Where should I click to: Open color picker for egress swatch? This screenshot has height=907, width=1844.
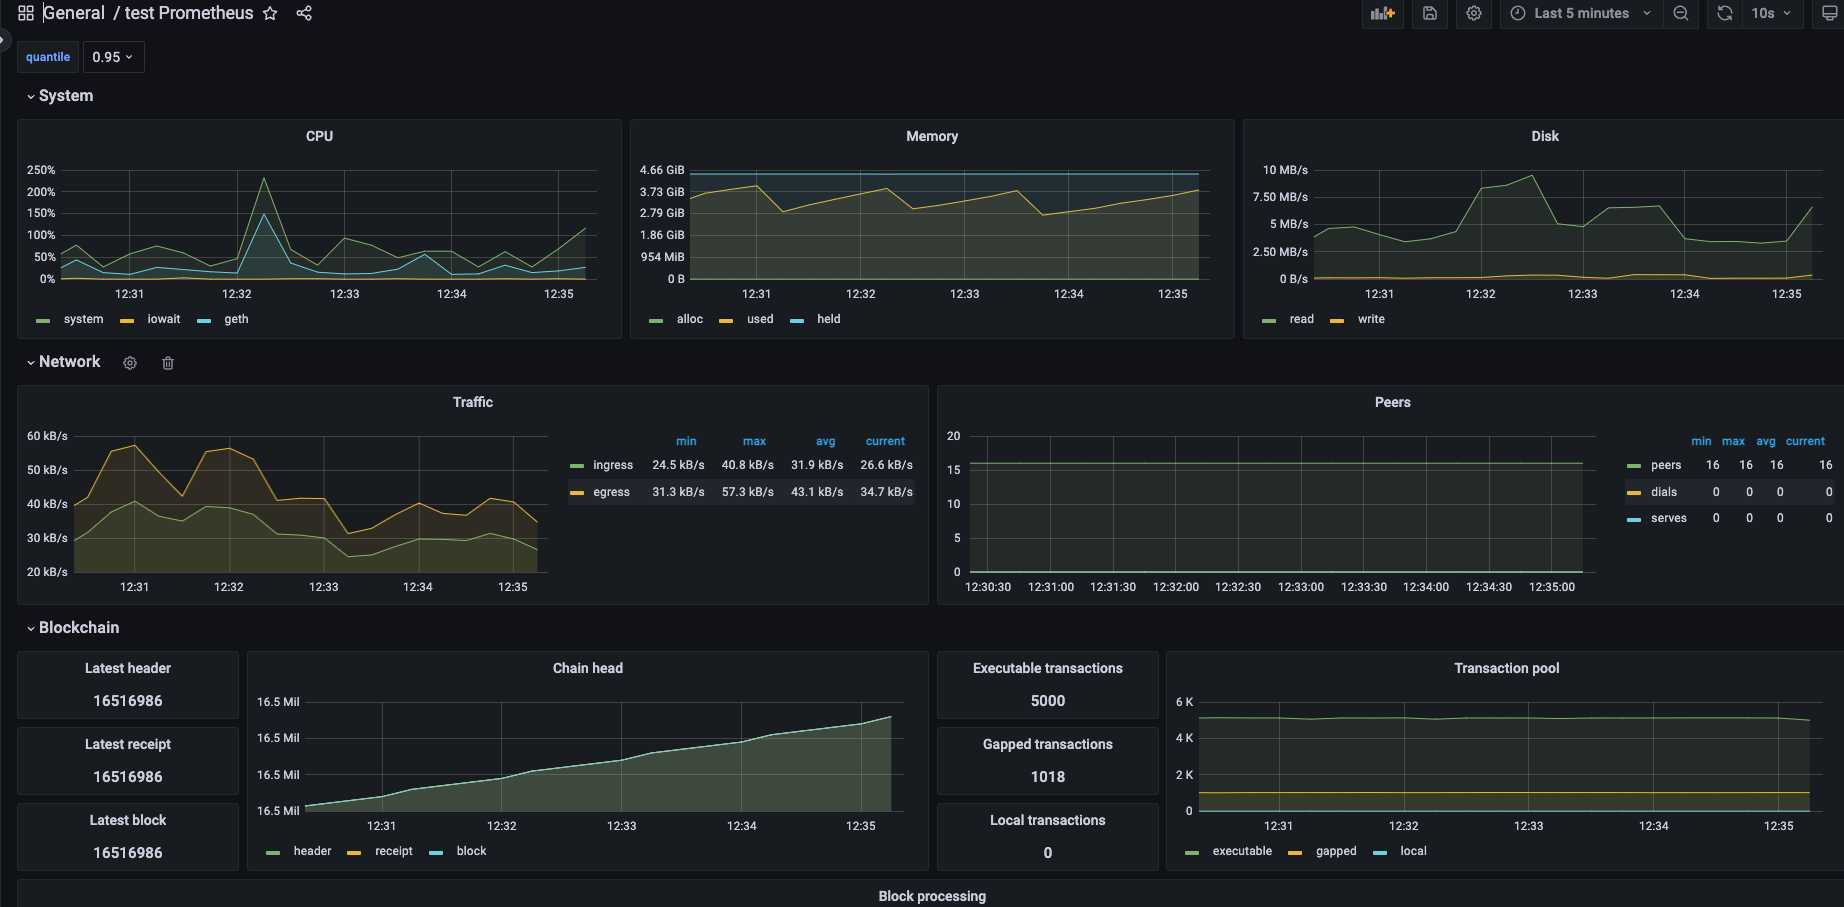(577, 493)
